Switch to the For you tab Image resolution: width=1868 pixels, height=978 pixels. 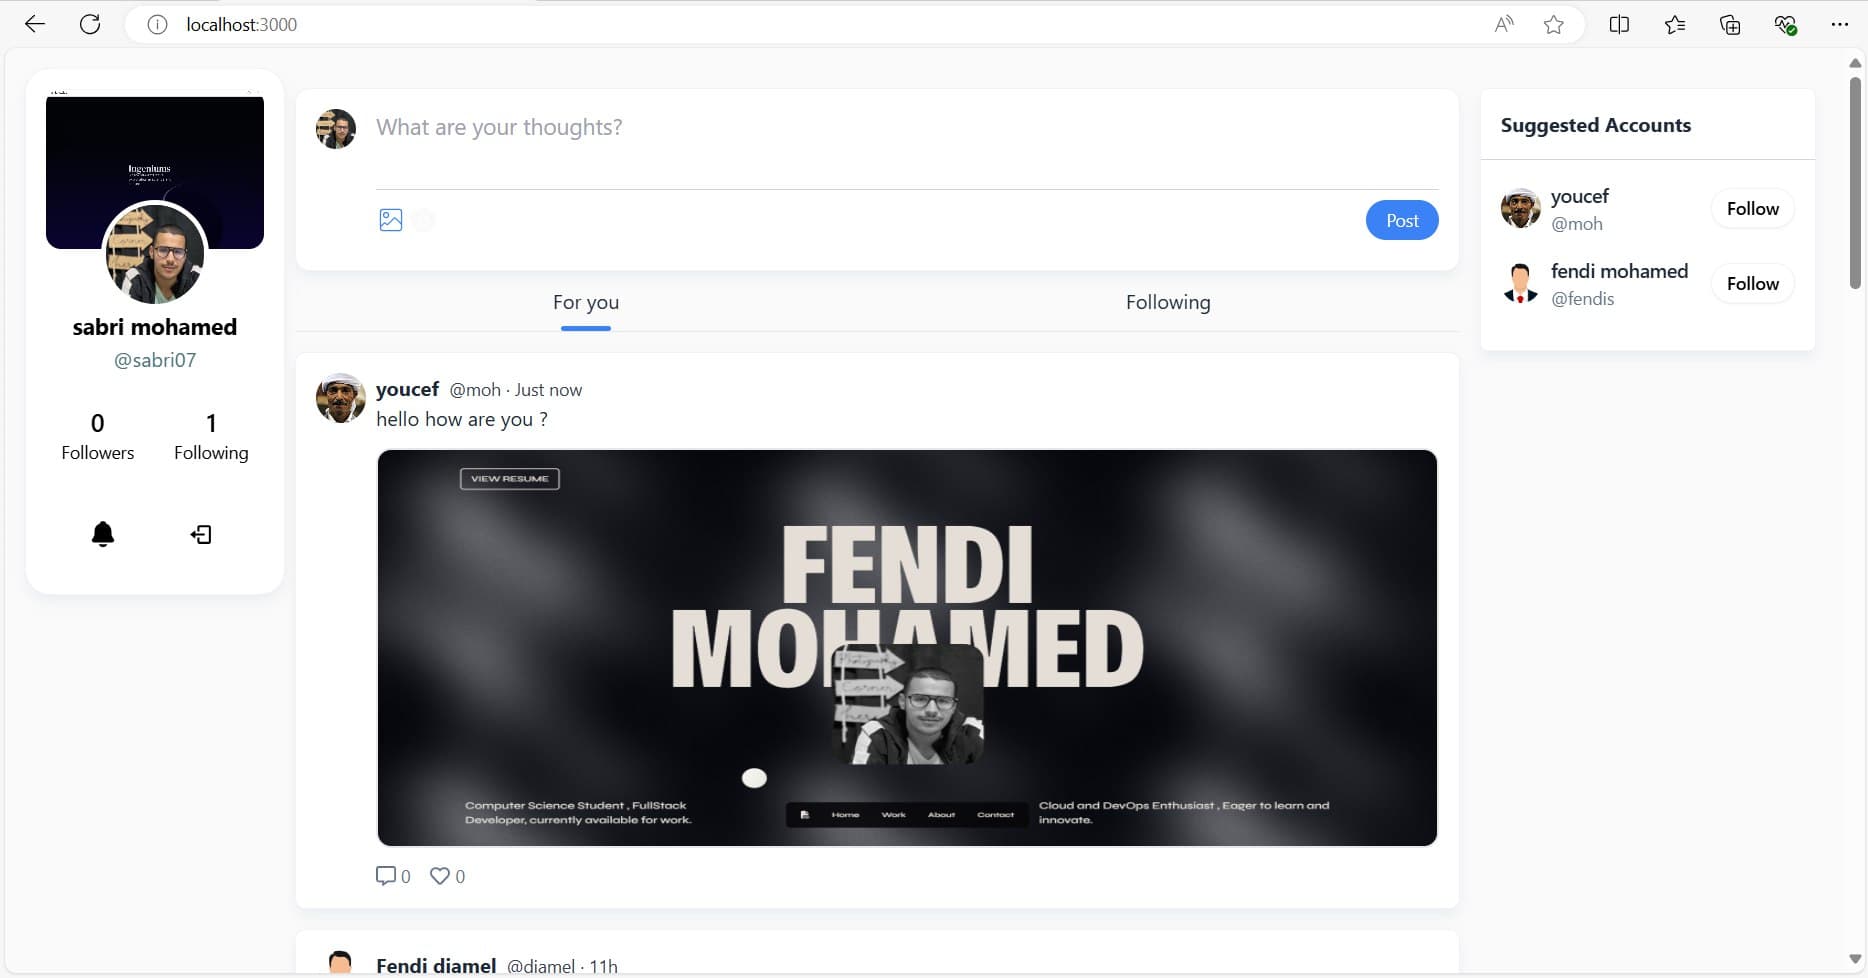click(586, 302)
